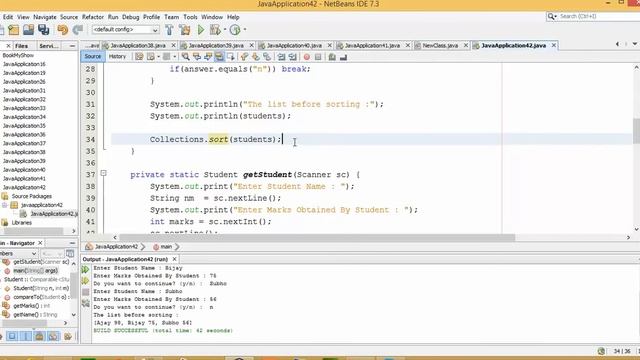This screenshot has width=640, height=360.
Task: Click the Open Project icon in toolbar
Action: coord(28,30)
